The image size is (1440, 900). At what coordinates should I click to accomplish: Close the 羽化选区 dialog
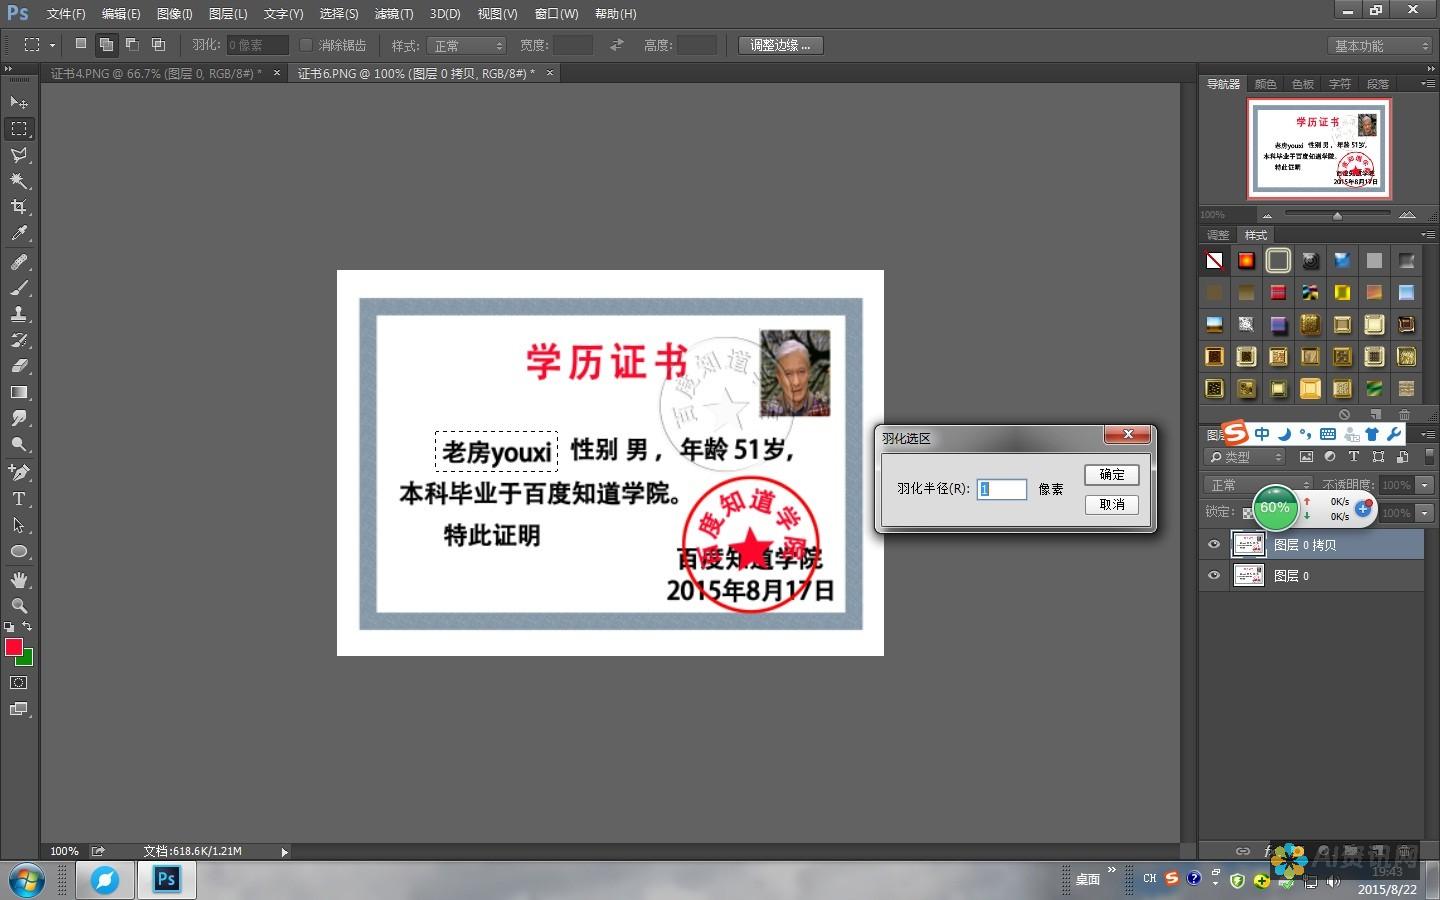point(1128,434)
